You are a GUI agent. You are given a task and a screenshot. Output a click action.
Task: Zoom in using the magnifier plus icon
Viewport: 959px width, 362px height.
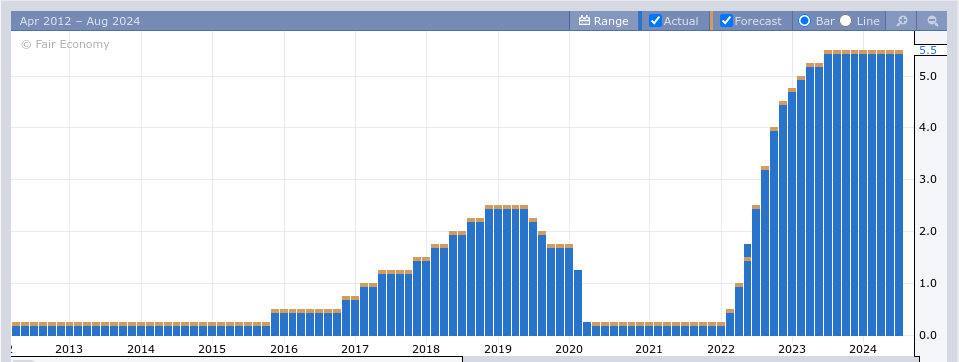coord(902,21)
